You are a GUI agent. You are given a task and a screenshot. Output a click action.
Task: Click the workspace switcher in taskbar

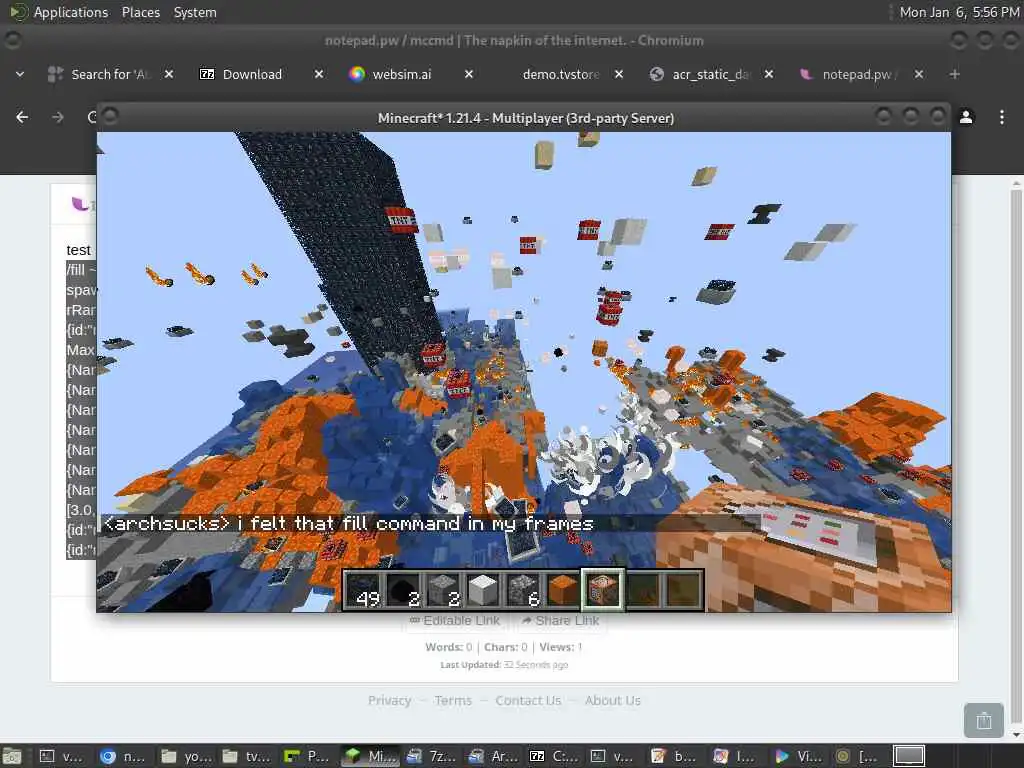pyautogui.click(x=908, y=756)
